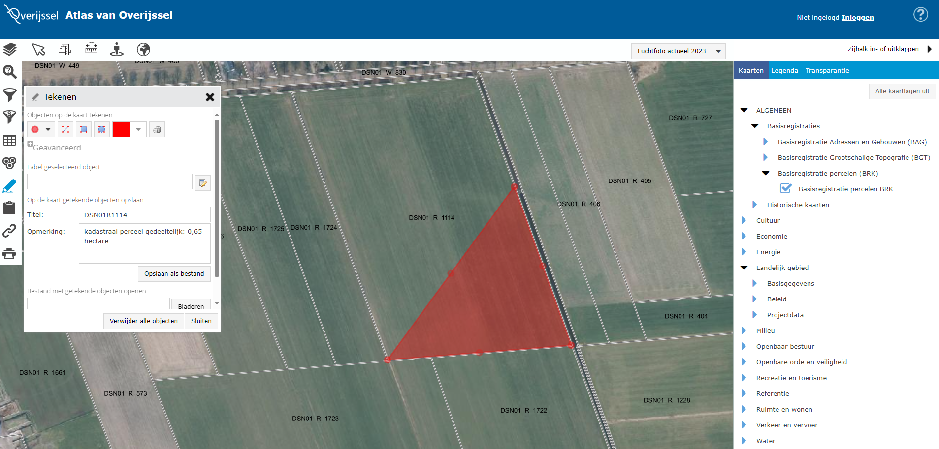Image resolution: width=939 pixels, height=449 pixels.
Task: Click the red color swatch
Action: point(122,129)
